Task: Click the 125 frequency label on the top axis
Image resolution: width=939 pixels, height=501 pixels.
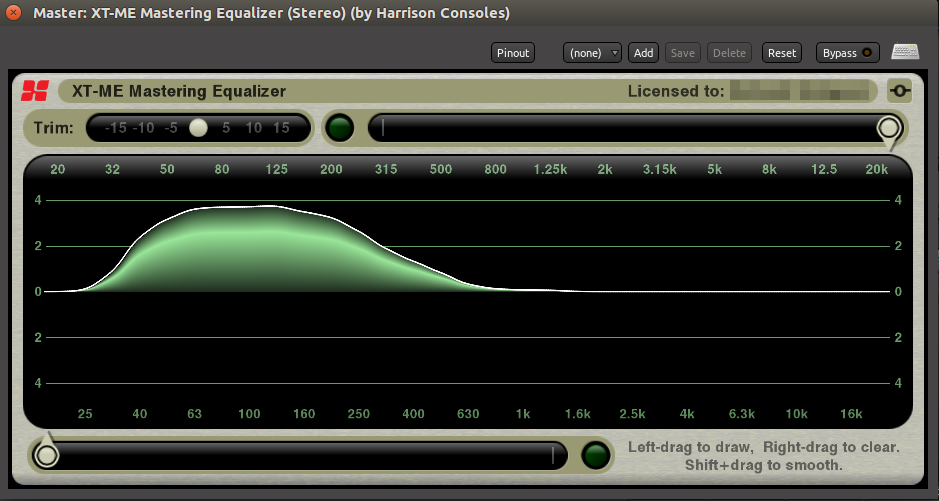Action: (x=277, y=169)
